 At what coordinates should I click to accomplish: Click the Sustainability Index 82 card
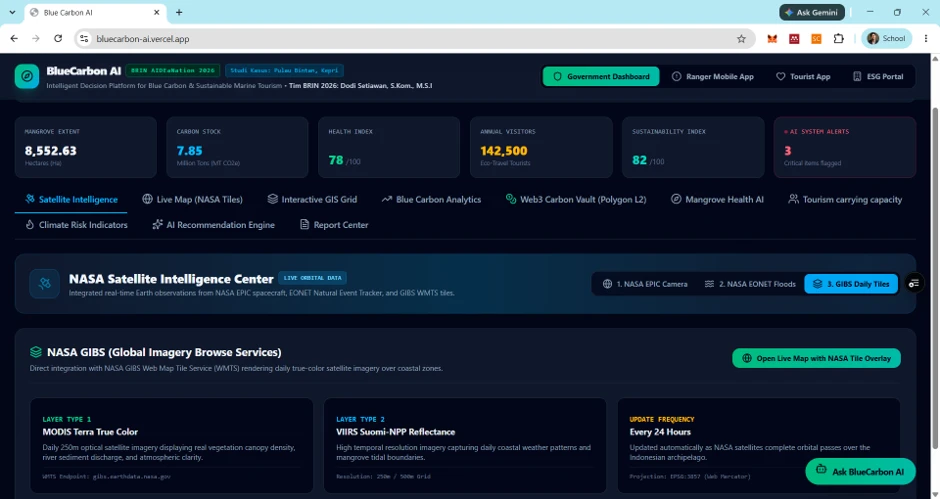pyautogui.click(x=693, y=147)
